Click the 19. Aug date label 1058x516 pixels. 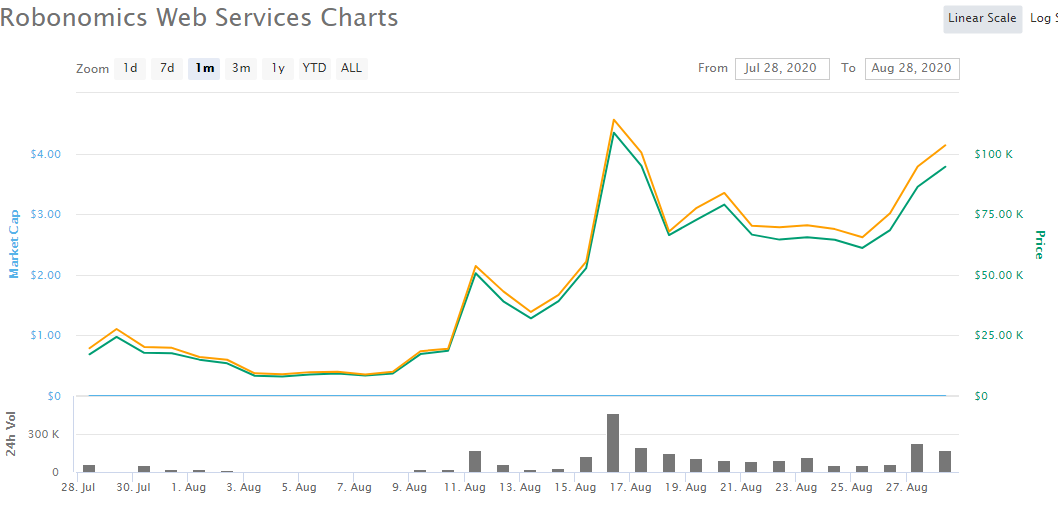coord(687,487)
